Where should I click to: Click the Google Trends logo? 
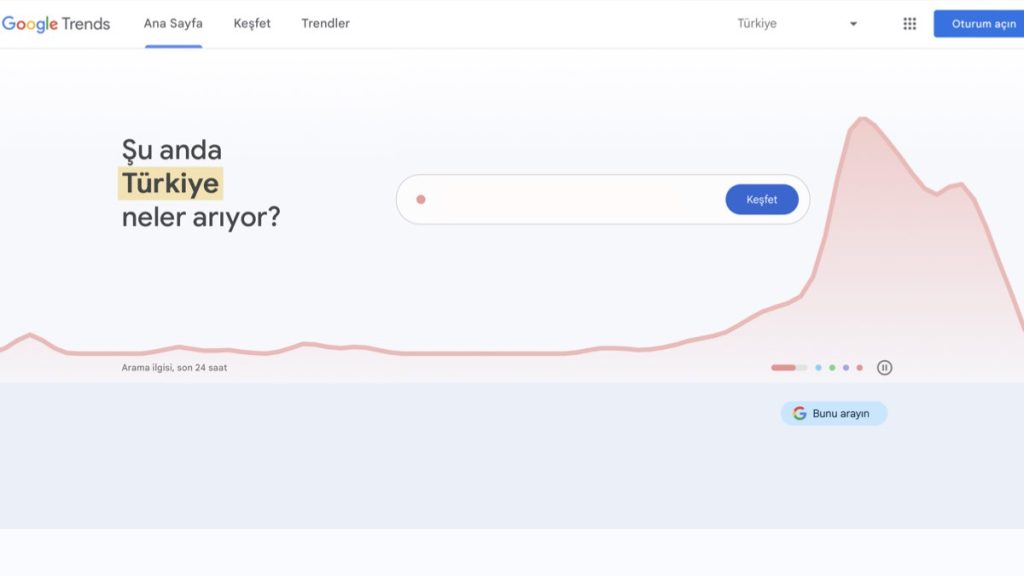[56, 24]
